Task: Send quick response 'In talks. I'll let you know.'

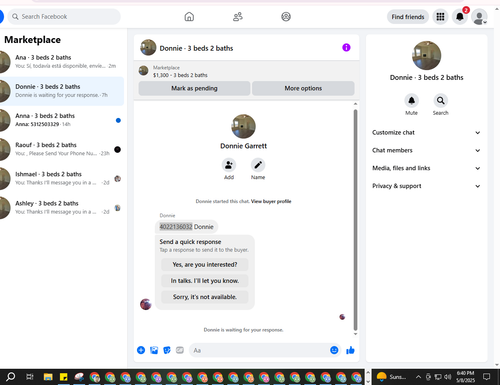Action: [205, 281]
